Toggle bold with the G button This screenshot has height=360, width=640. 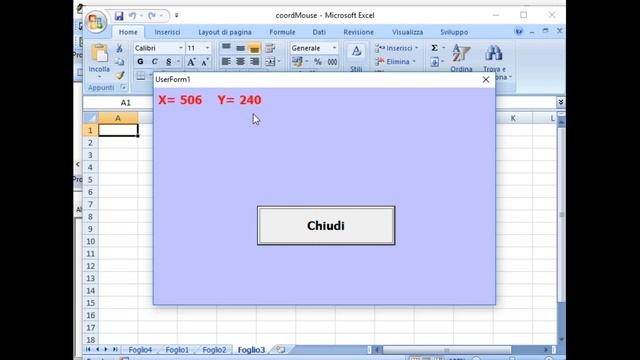pyautogui.click(x=140, y=62)
